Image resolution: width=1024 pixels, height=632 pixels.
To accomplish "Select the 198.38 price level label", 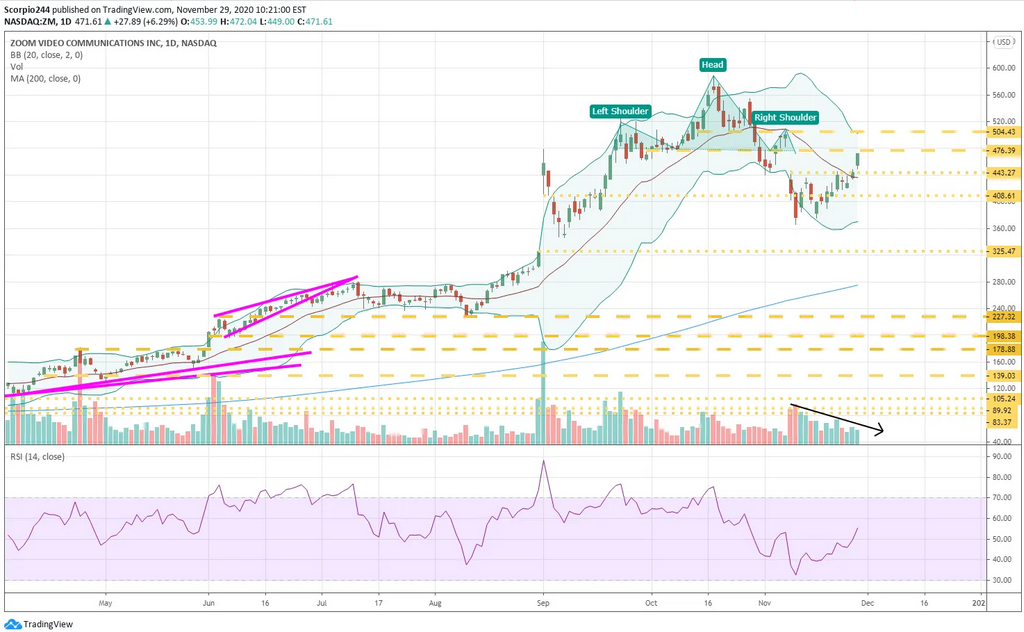I will point(1002,336).
